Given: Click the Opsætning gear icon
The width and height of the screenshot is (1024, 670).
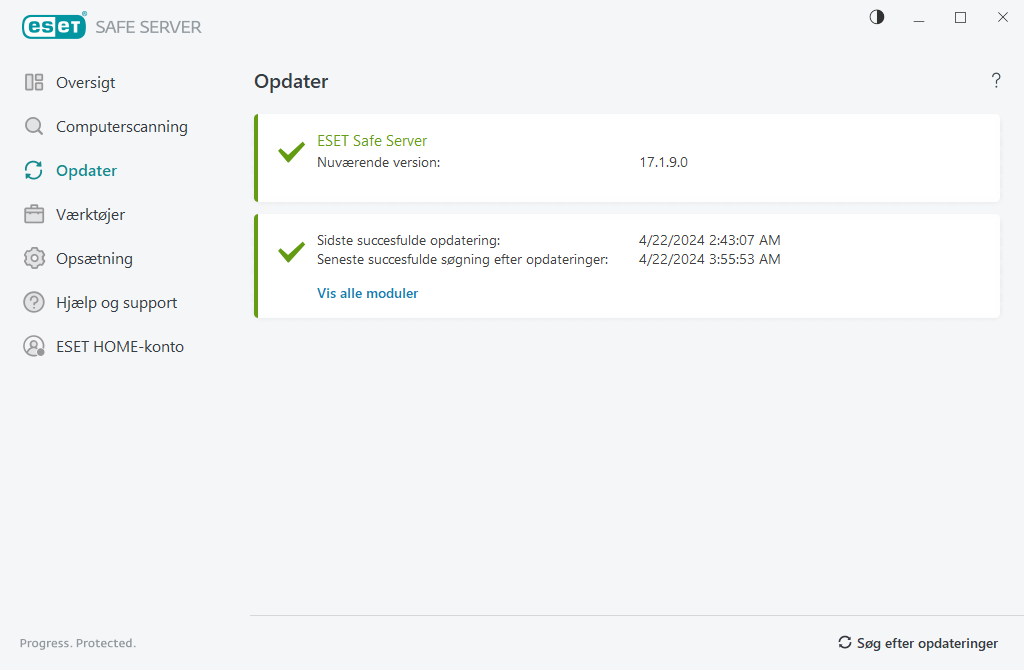Looking at the screenshot, I should pyautogui.click(x=33, y=258).
